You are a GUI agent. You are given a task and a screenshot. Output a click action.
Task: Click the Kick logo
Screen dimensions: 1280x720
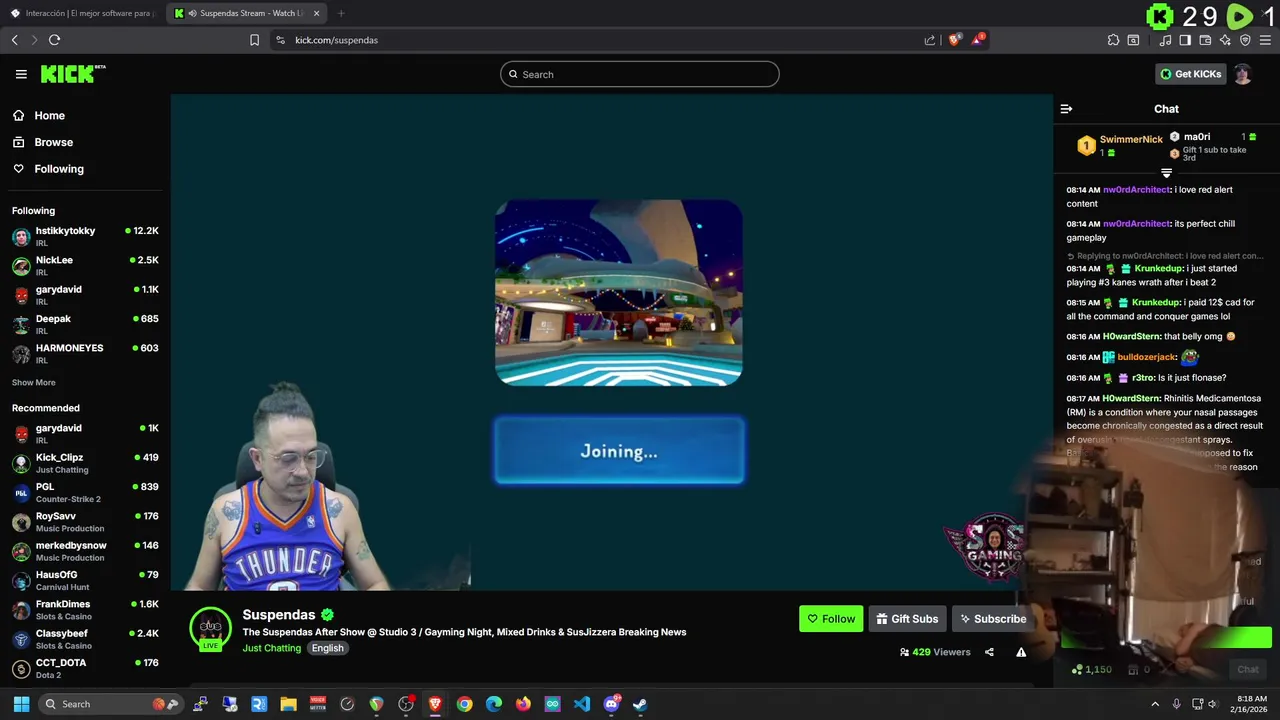[x=72, y=74]
